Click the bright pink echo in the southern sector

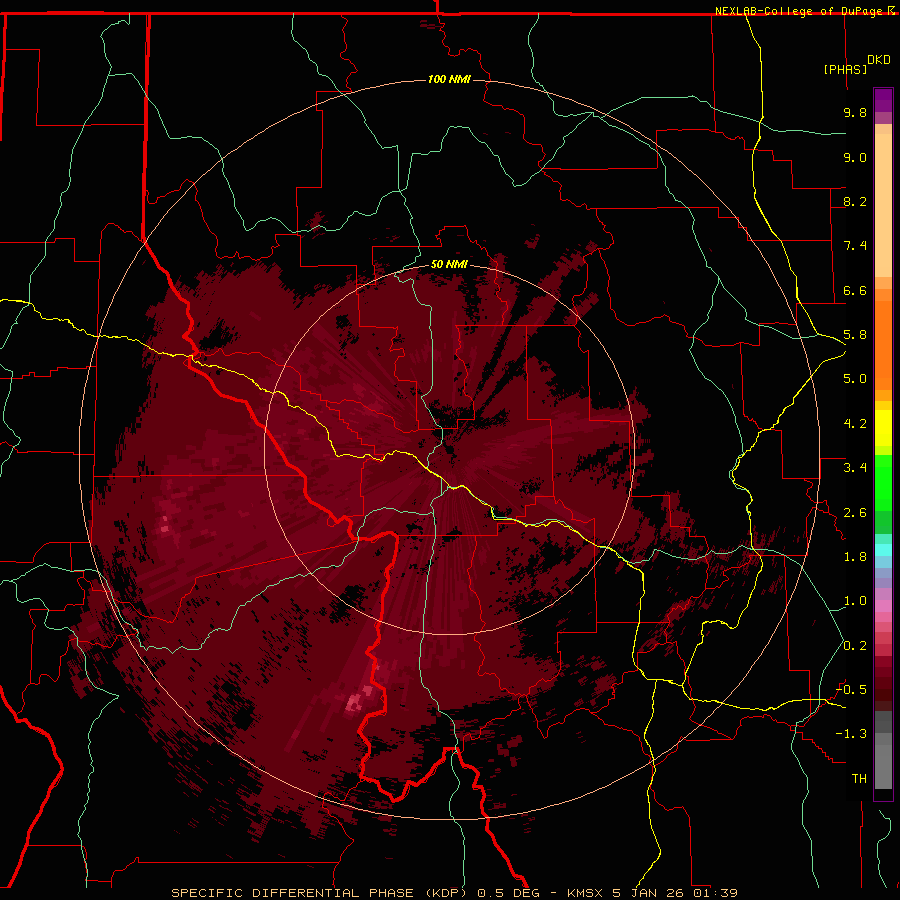354,702
